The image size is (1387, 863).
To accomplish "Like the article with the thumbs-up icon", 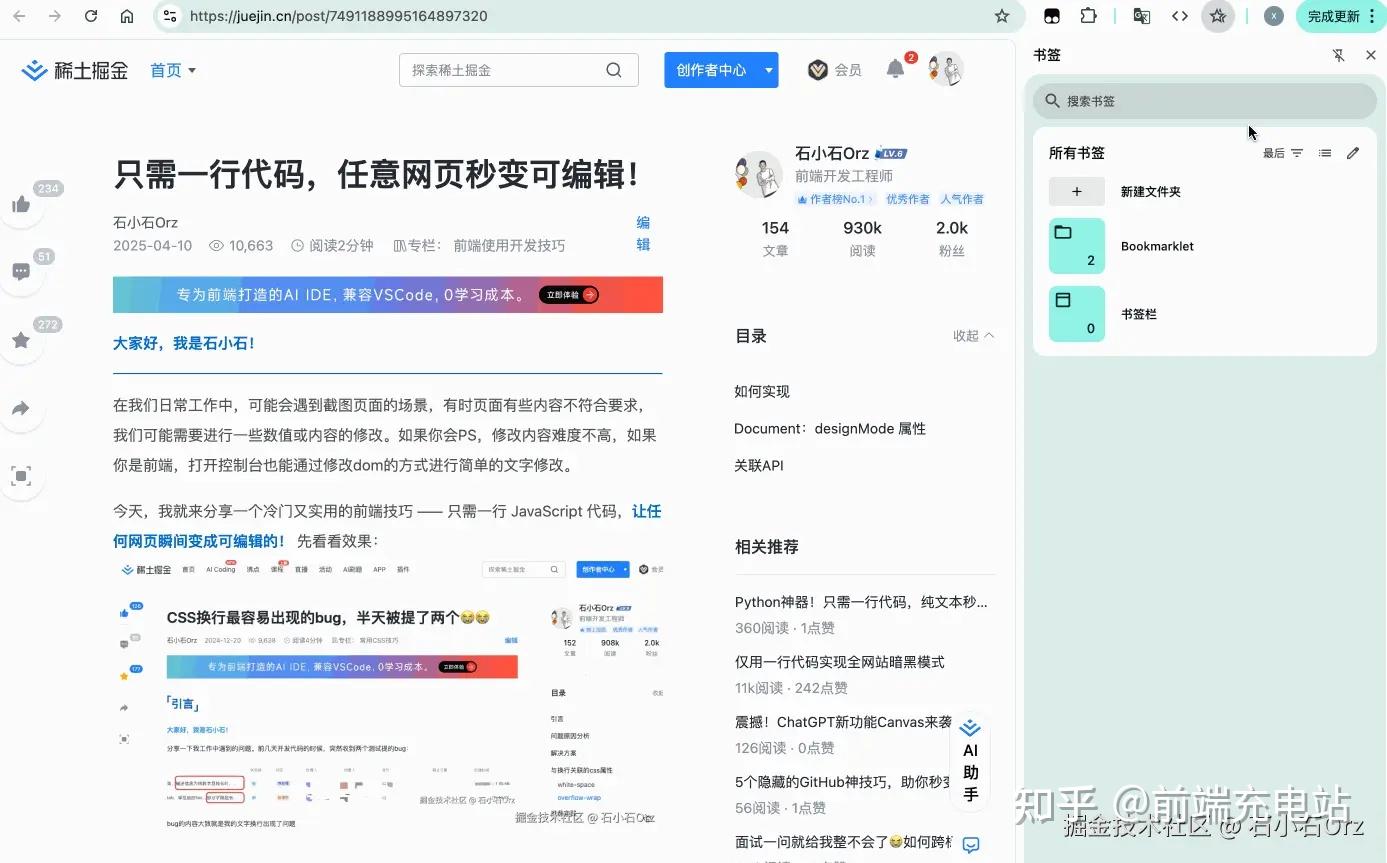I will tap(22, 204).
